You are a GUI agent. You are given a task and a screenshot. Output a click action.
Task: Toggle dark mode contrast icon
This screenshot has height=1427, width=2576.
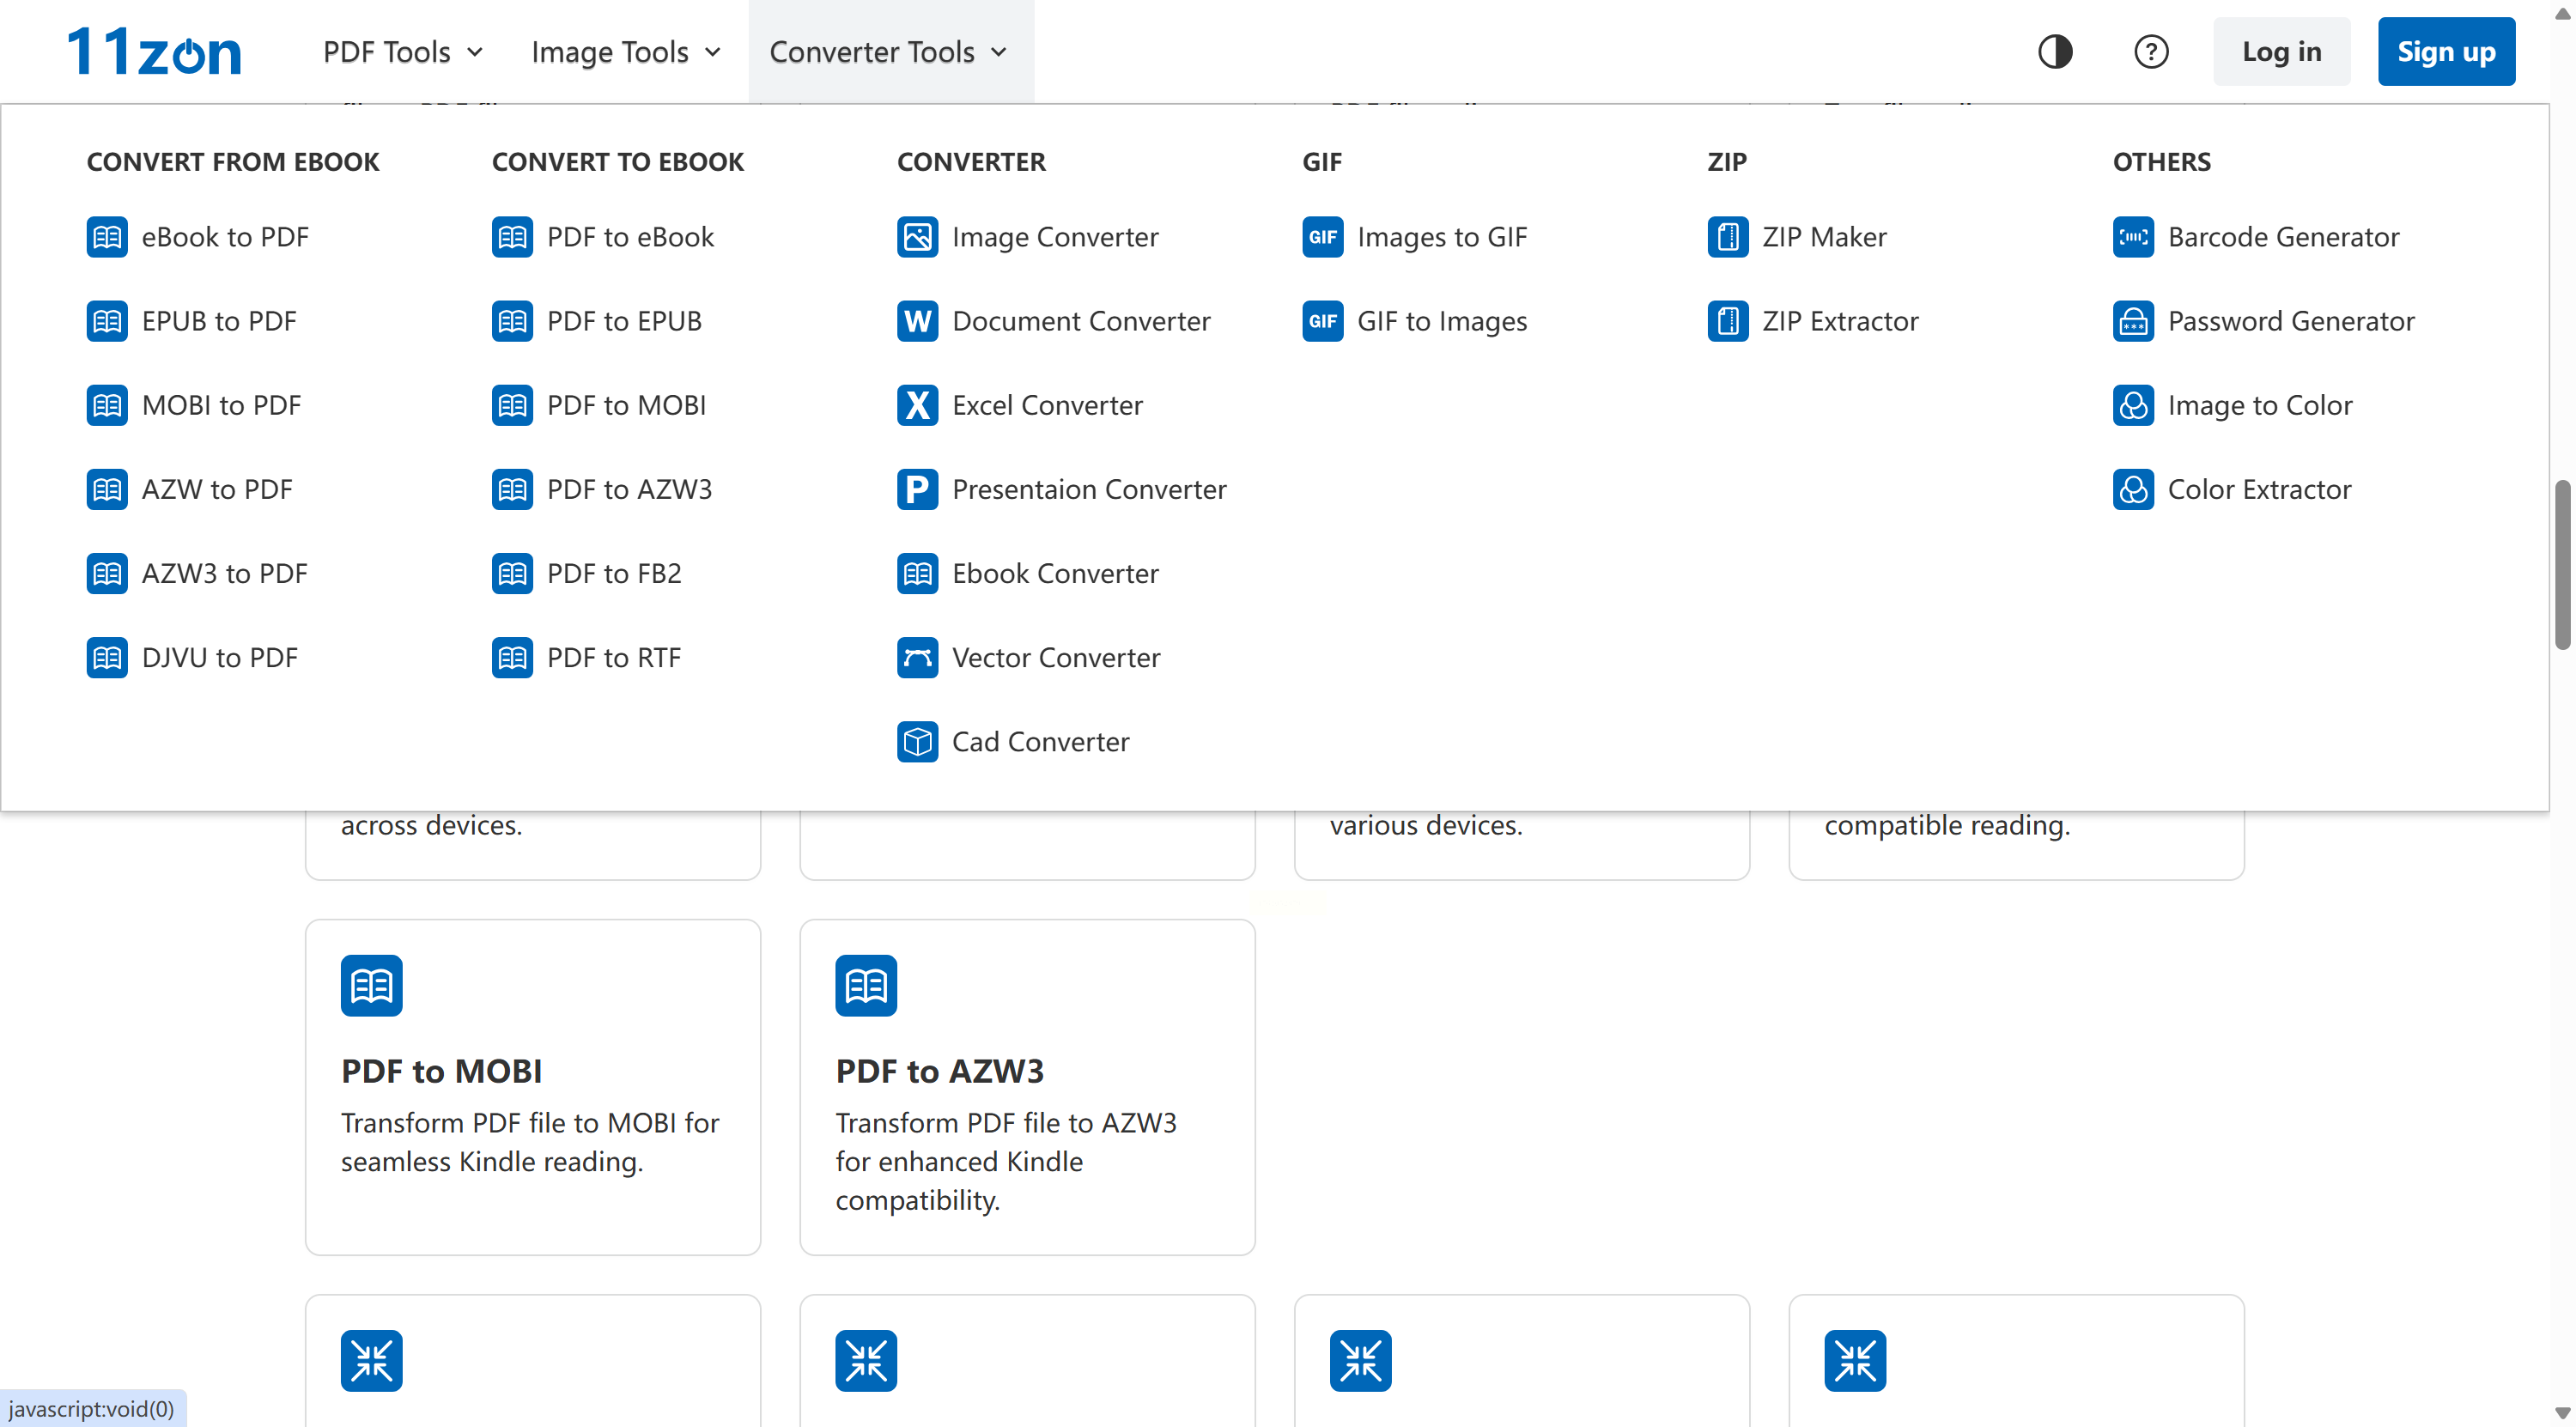point(2055,51)
